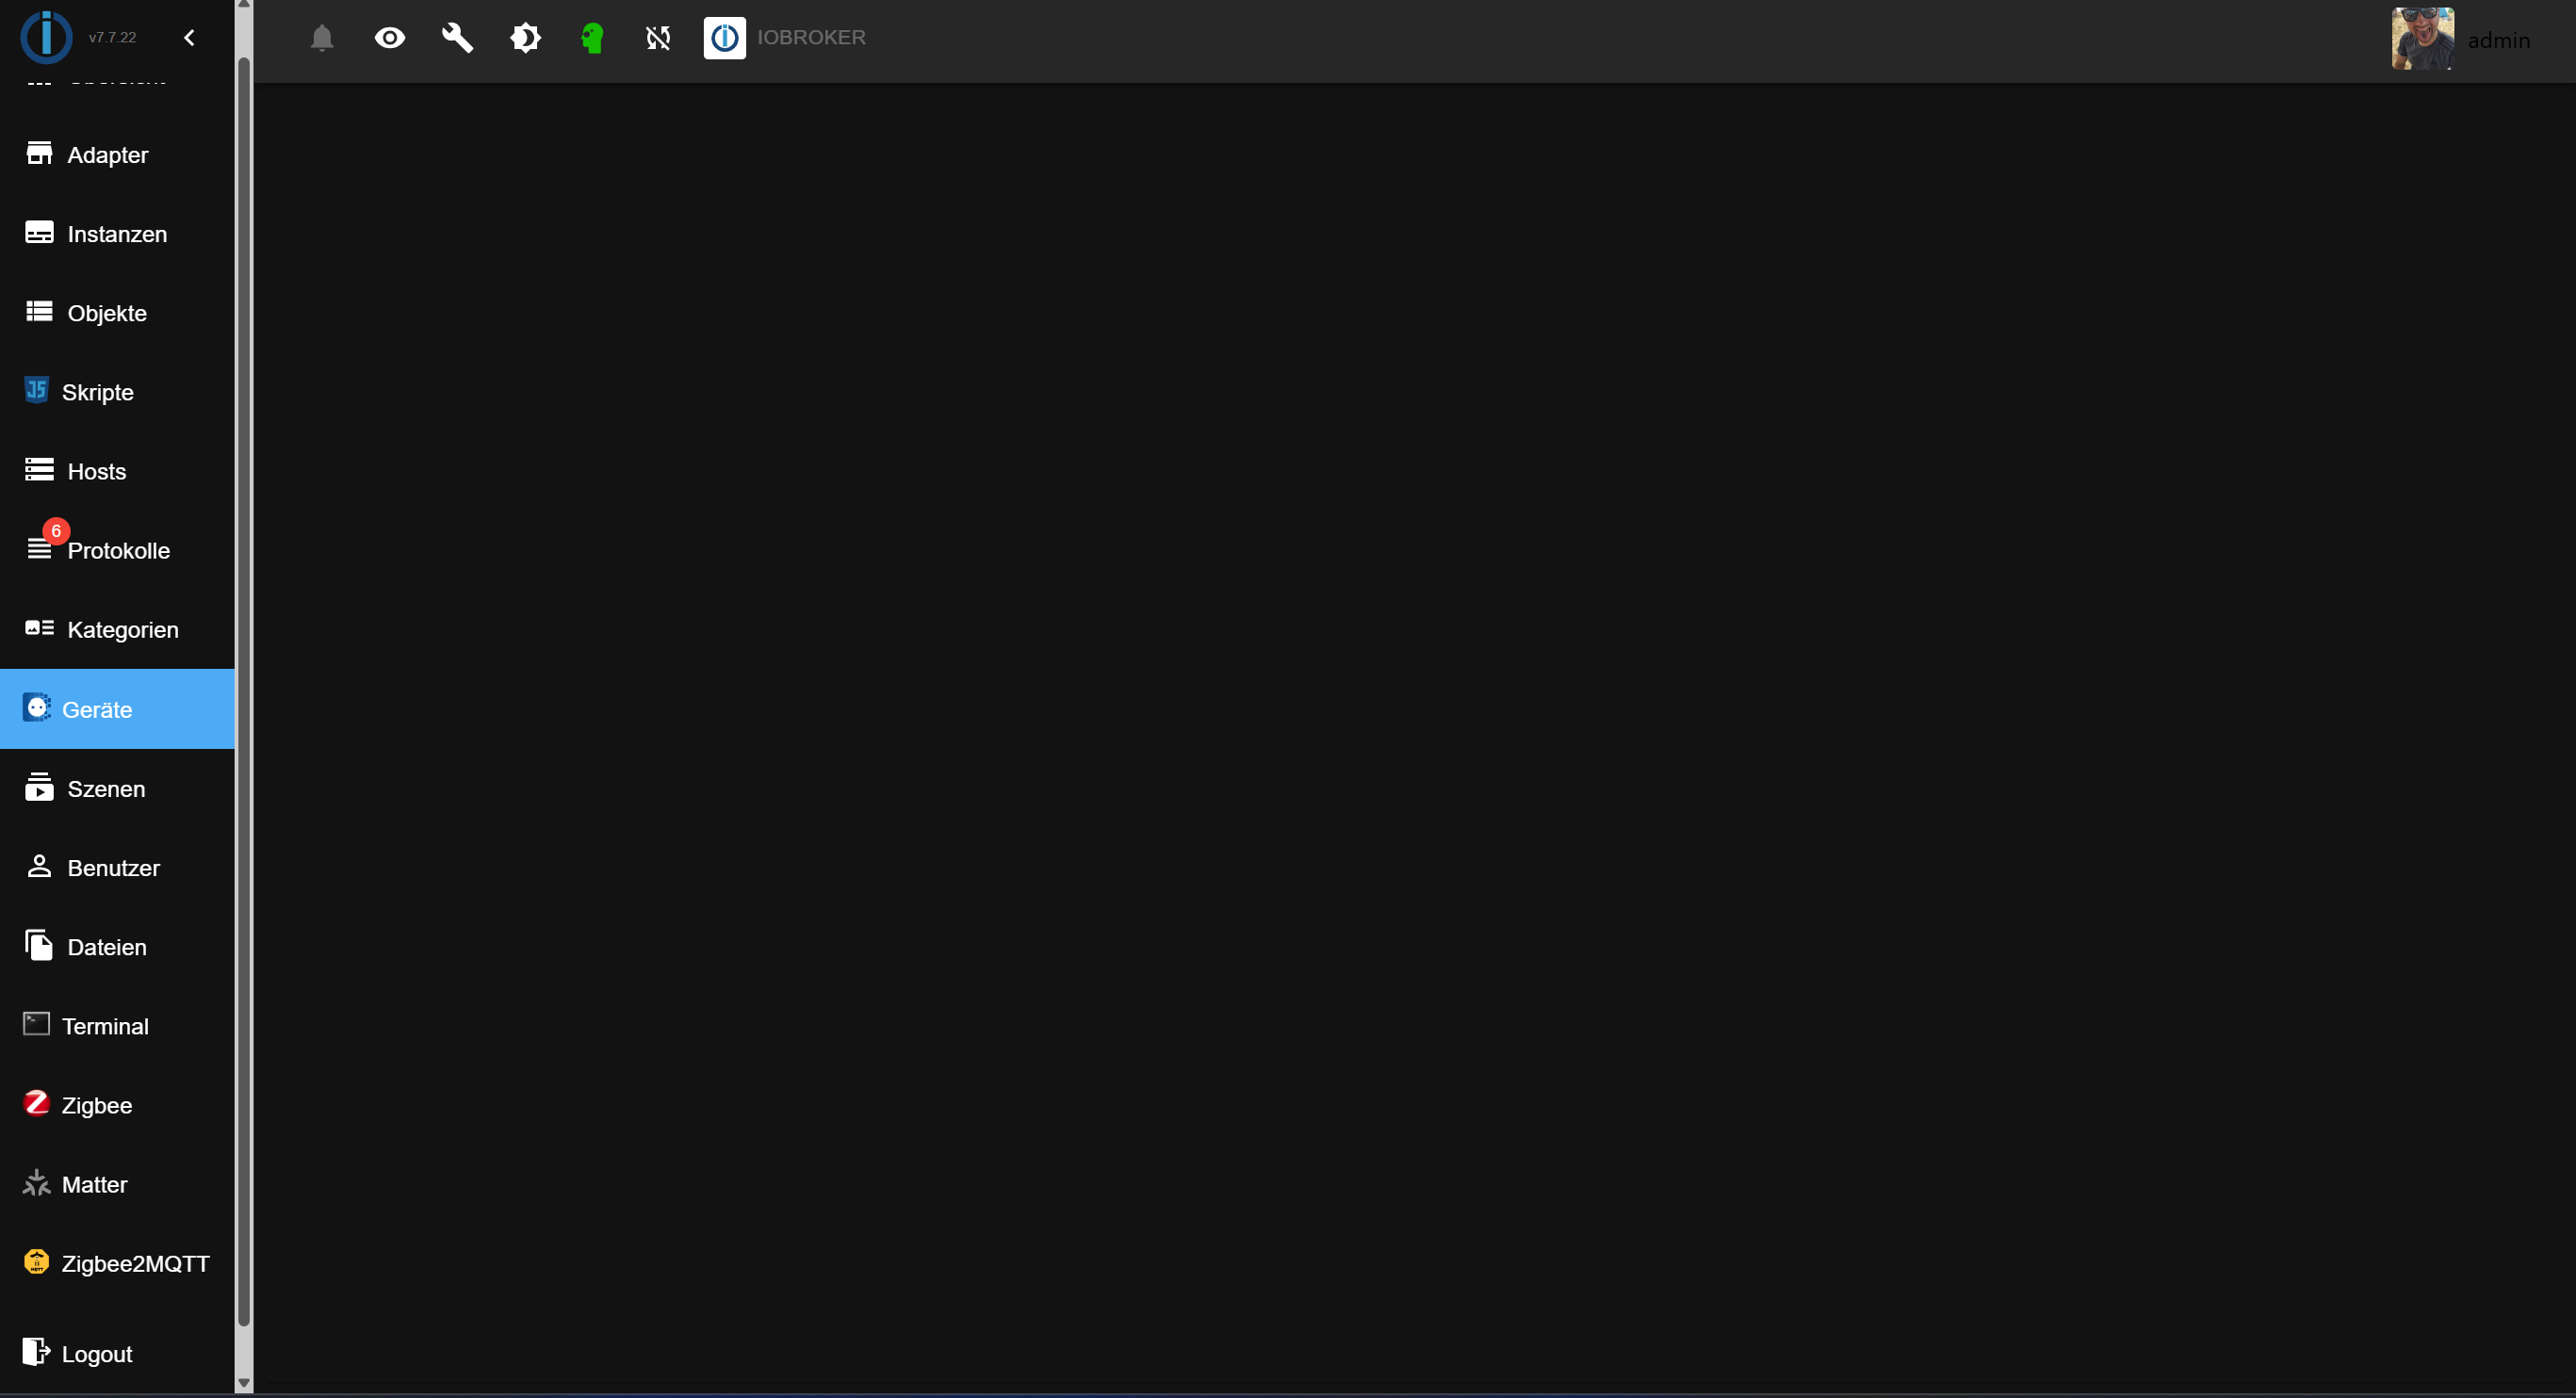Open Protokolle with 6 badge

coord(117,550)
